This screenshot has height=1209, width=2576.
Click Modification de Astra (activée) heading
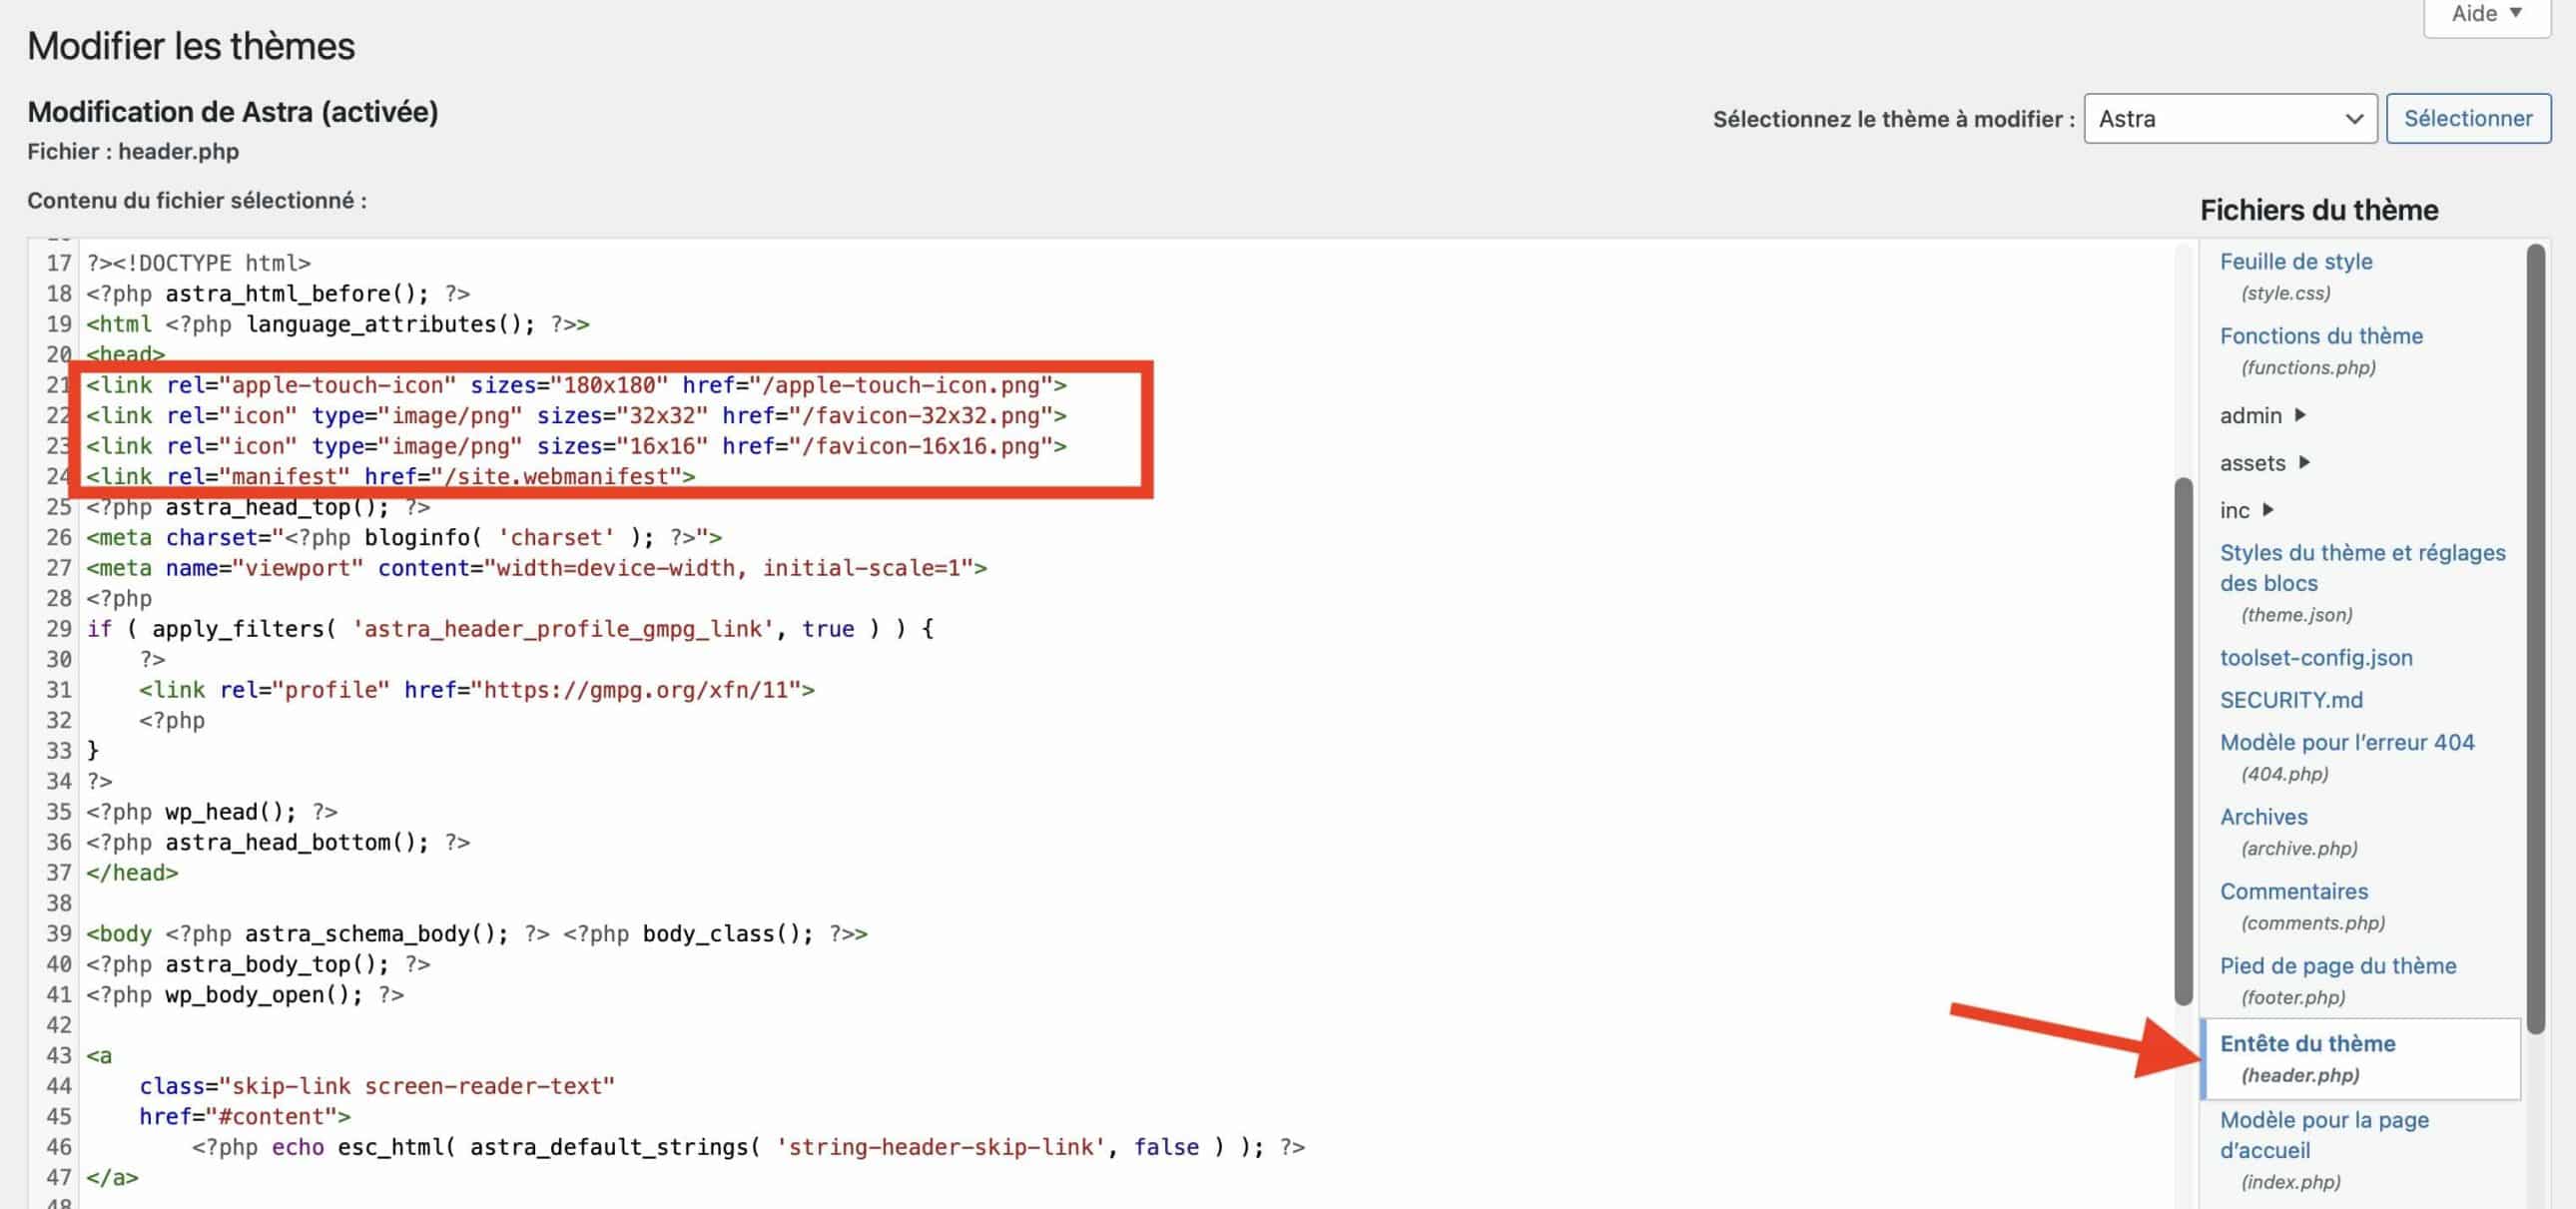pos(233,112)
